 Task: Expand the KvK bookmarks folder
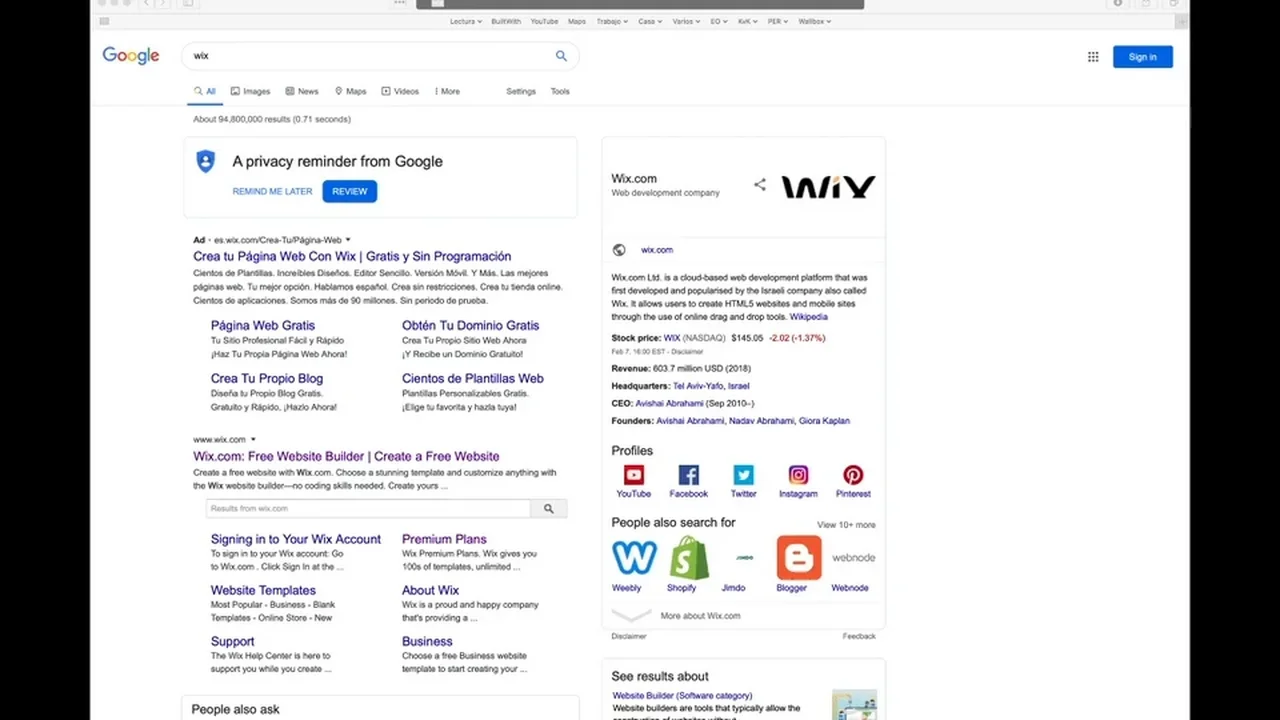[748, 21]
